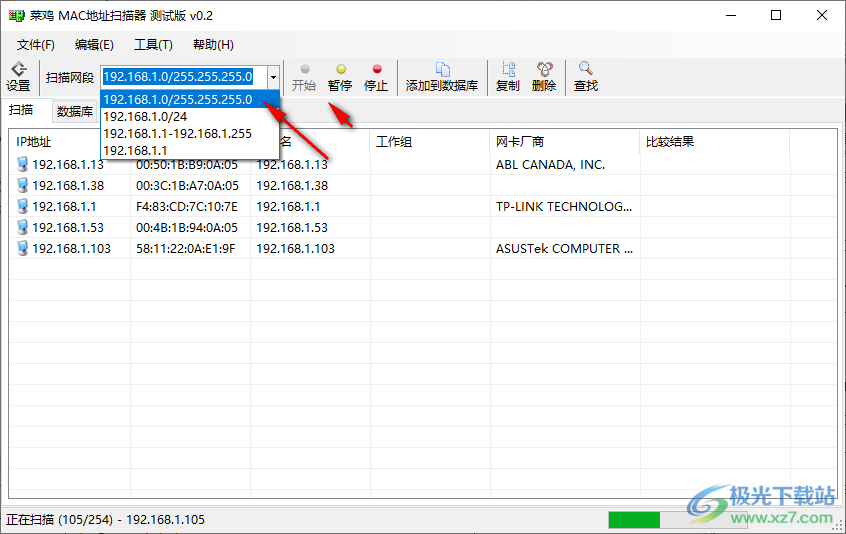Click 添加到数据库 add to database icon
This screenshot has width=846, height=534.
tap(441, 77)
